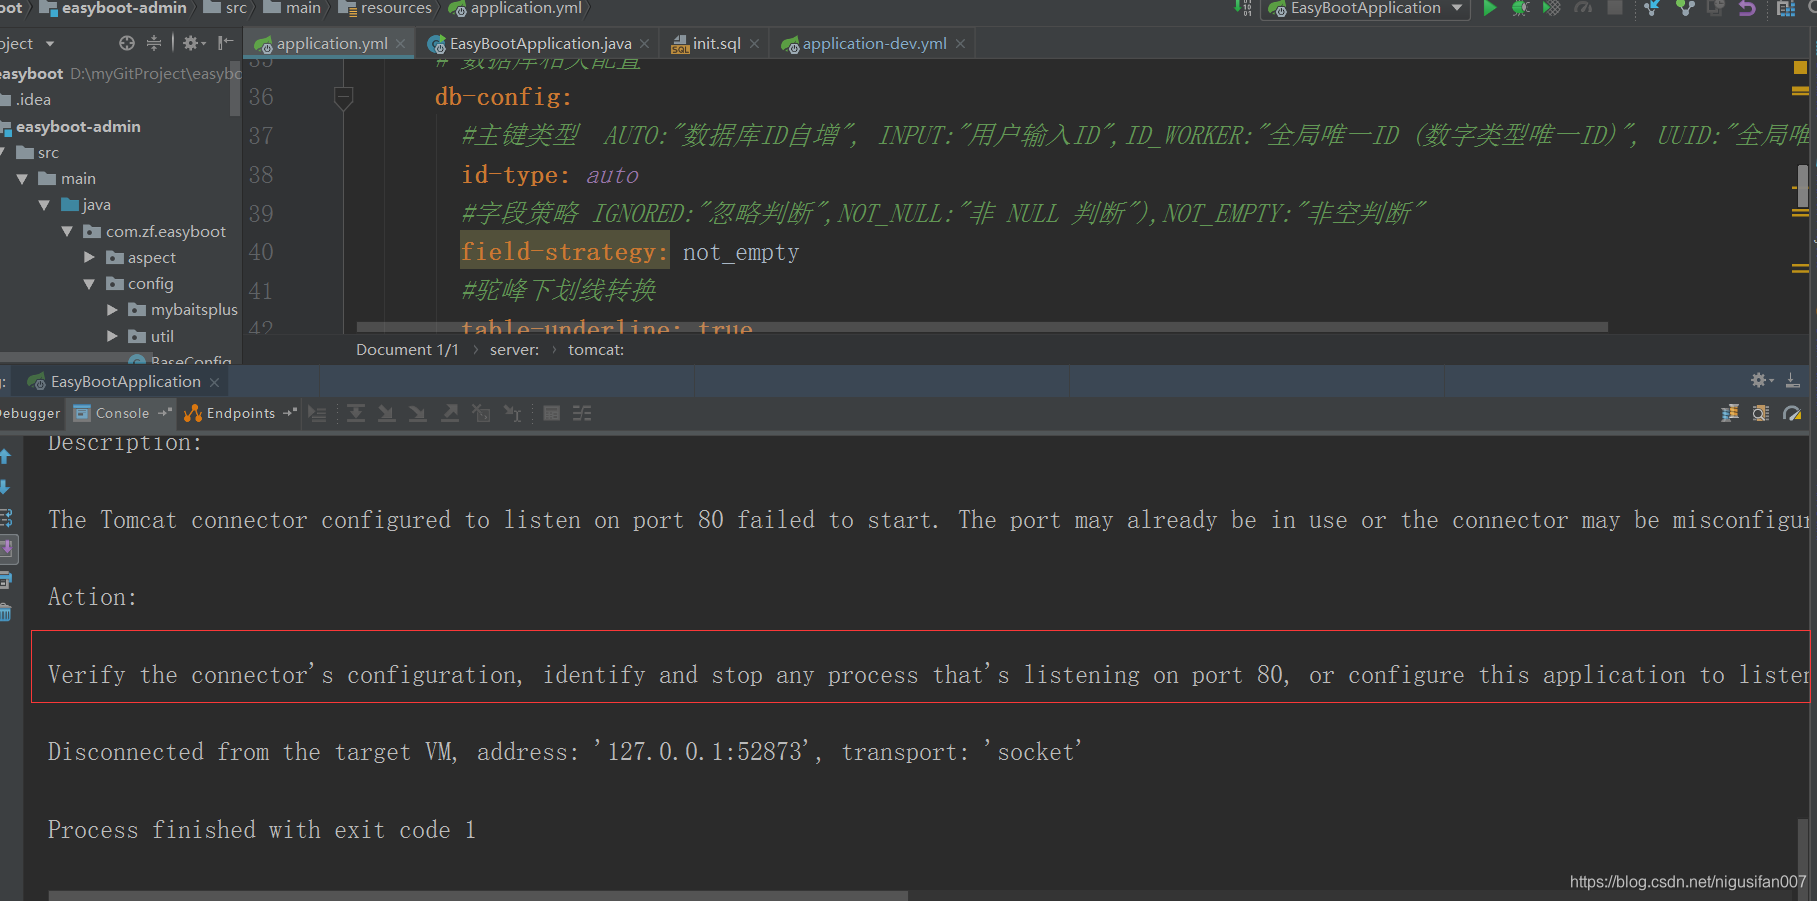
Task: Close the init.sql editor tab
Action: [x=754, y=44]
